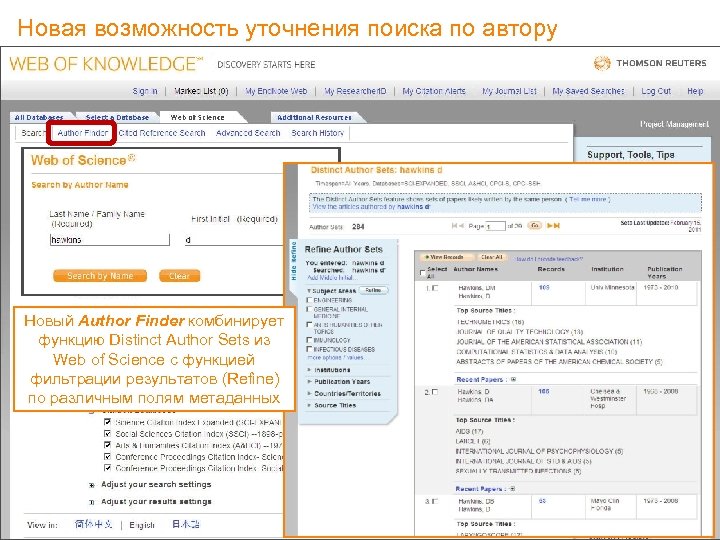Screen dimensions: 720x540
Task: Click the Clear All button
Action: click(x=491, y=257)
